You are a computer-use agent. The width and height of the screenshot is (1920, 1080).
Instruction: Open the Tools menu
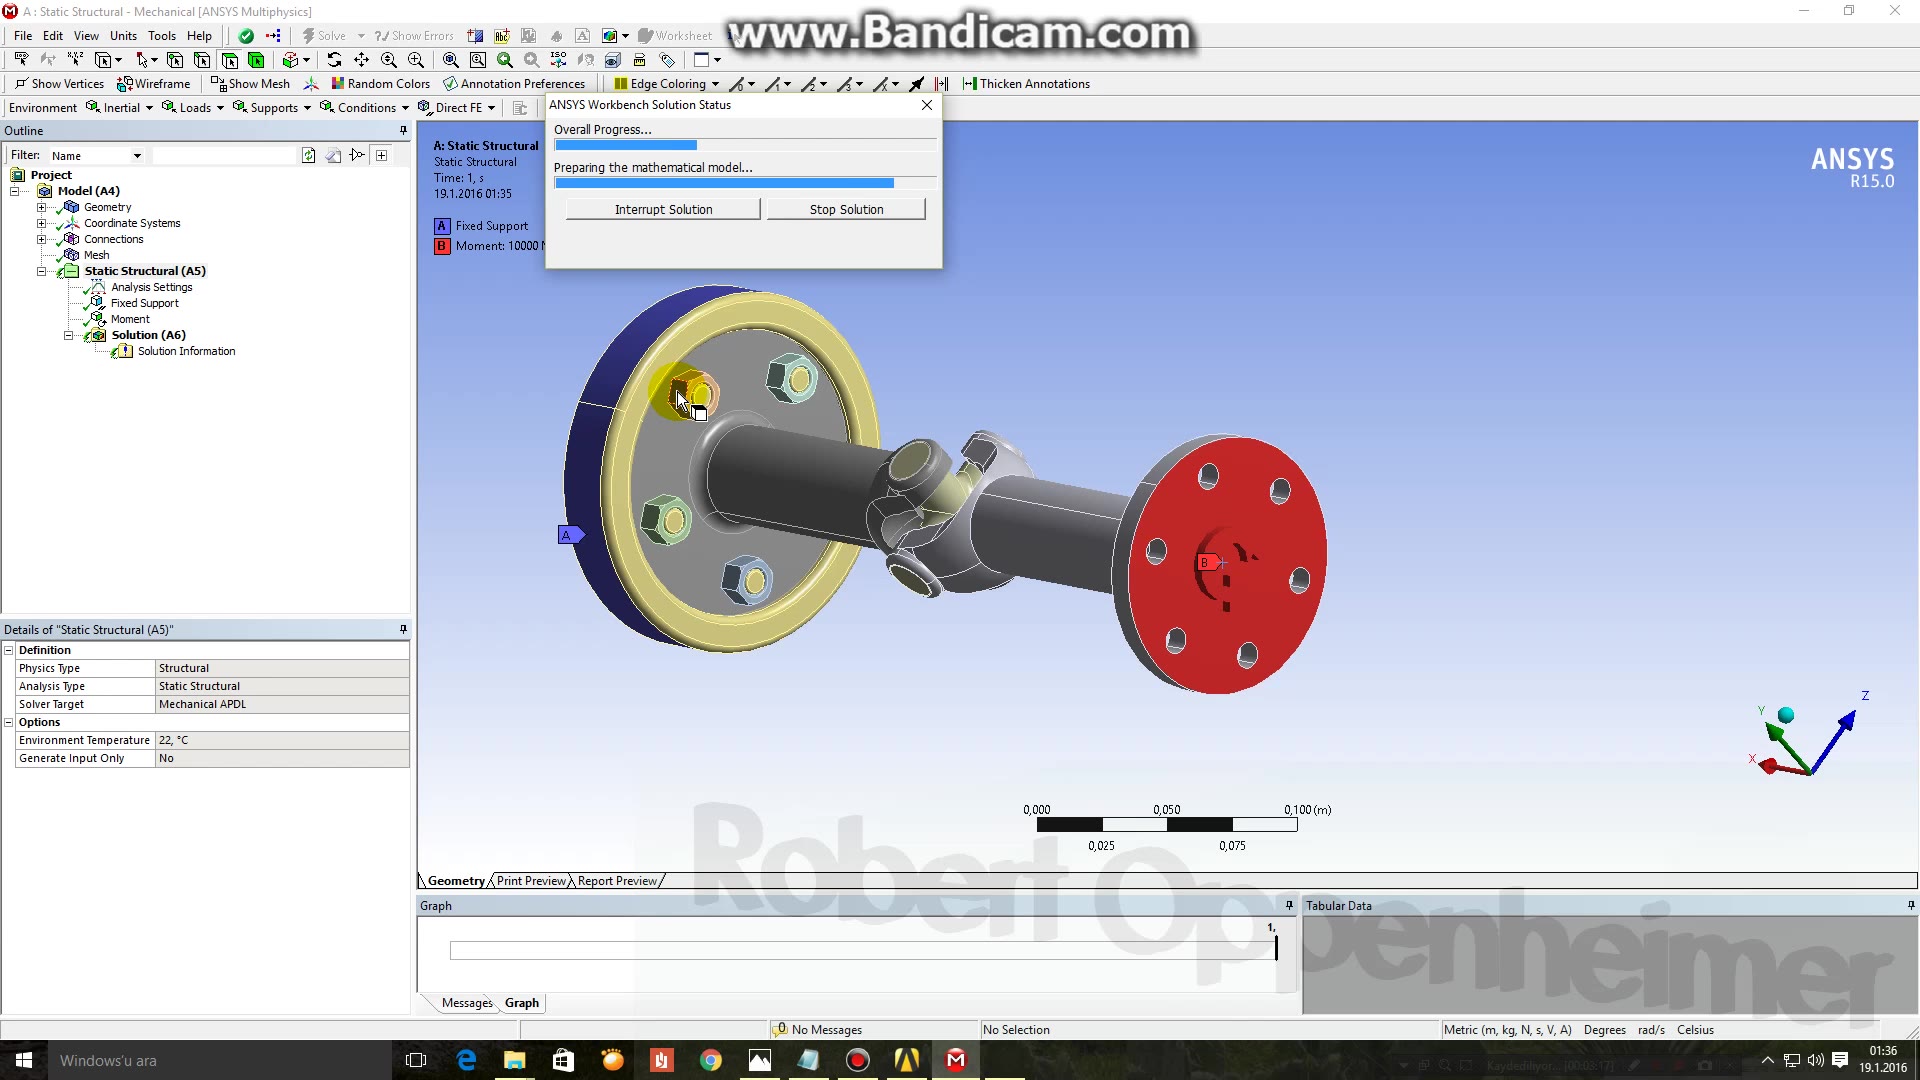tap(162, 36)
